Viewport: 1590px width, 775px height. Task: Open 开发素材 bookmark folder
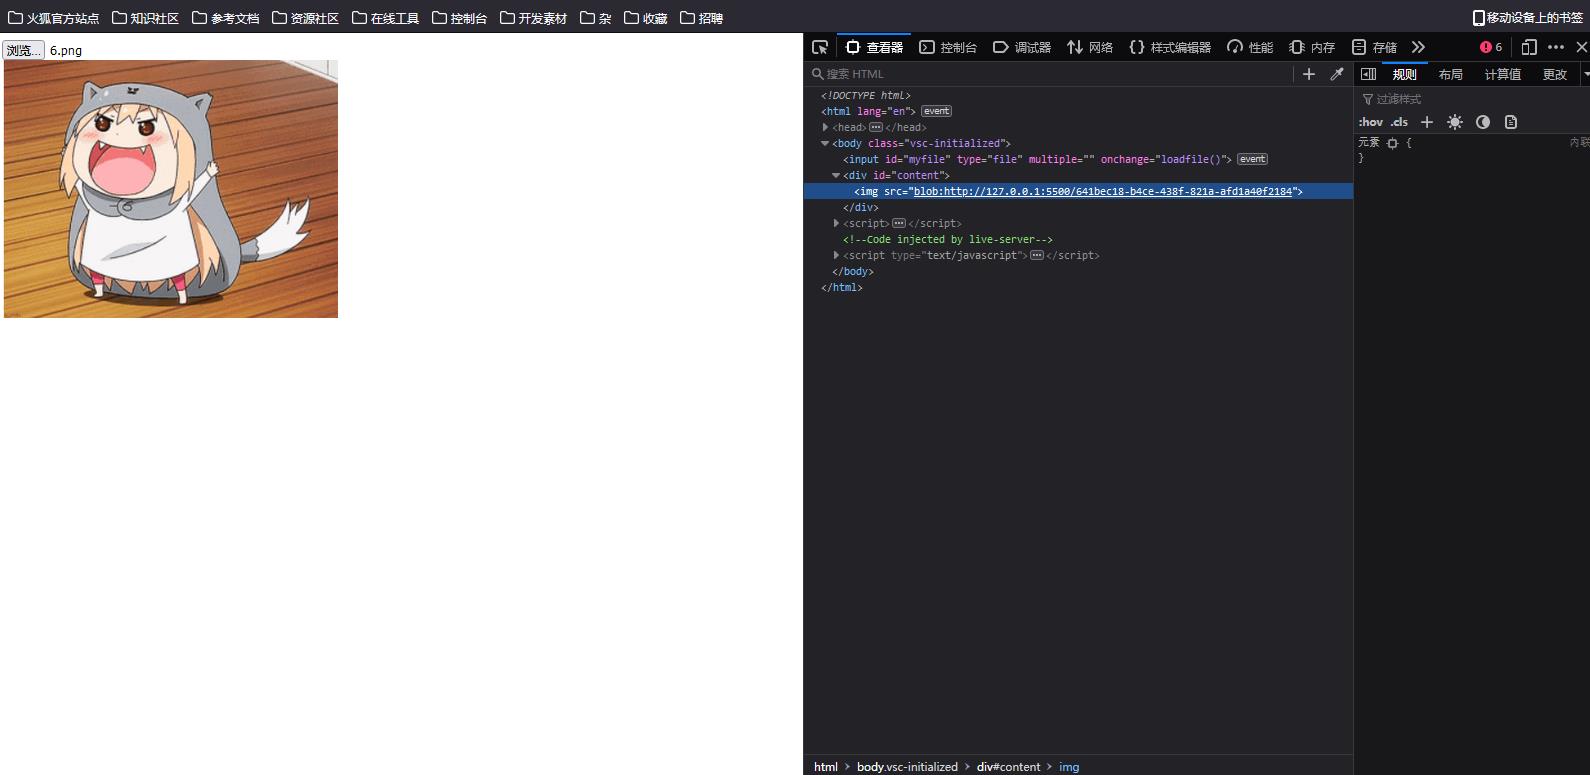pyautogui.click(x=534, y=18)
